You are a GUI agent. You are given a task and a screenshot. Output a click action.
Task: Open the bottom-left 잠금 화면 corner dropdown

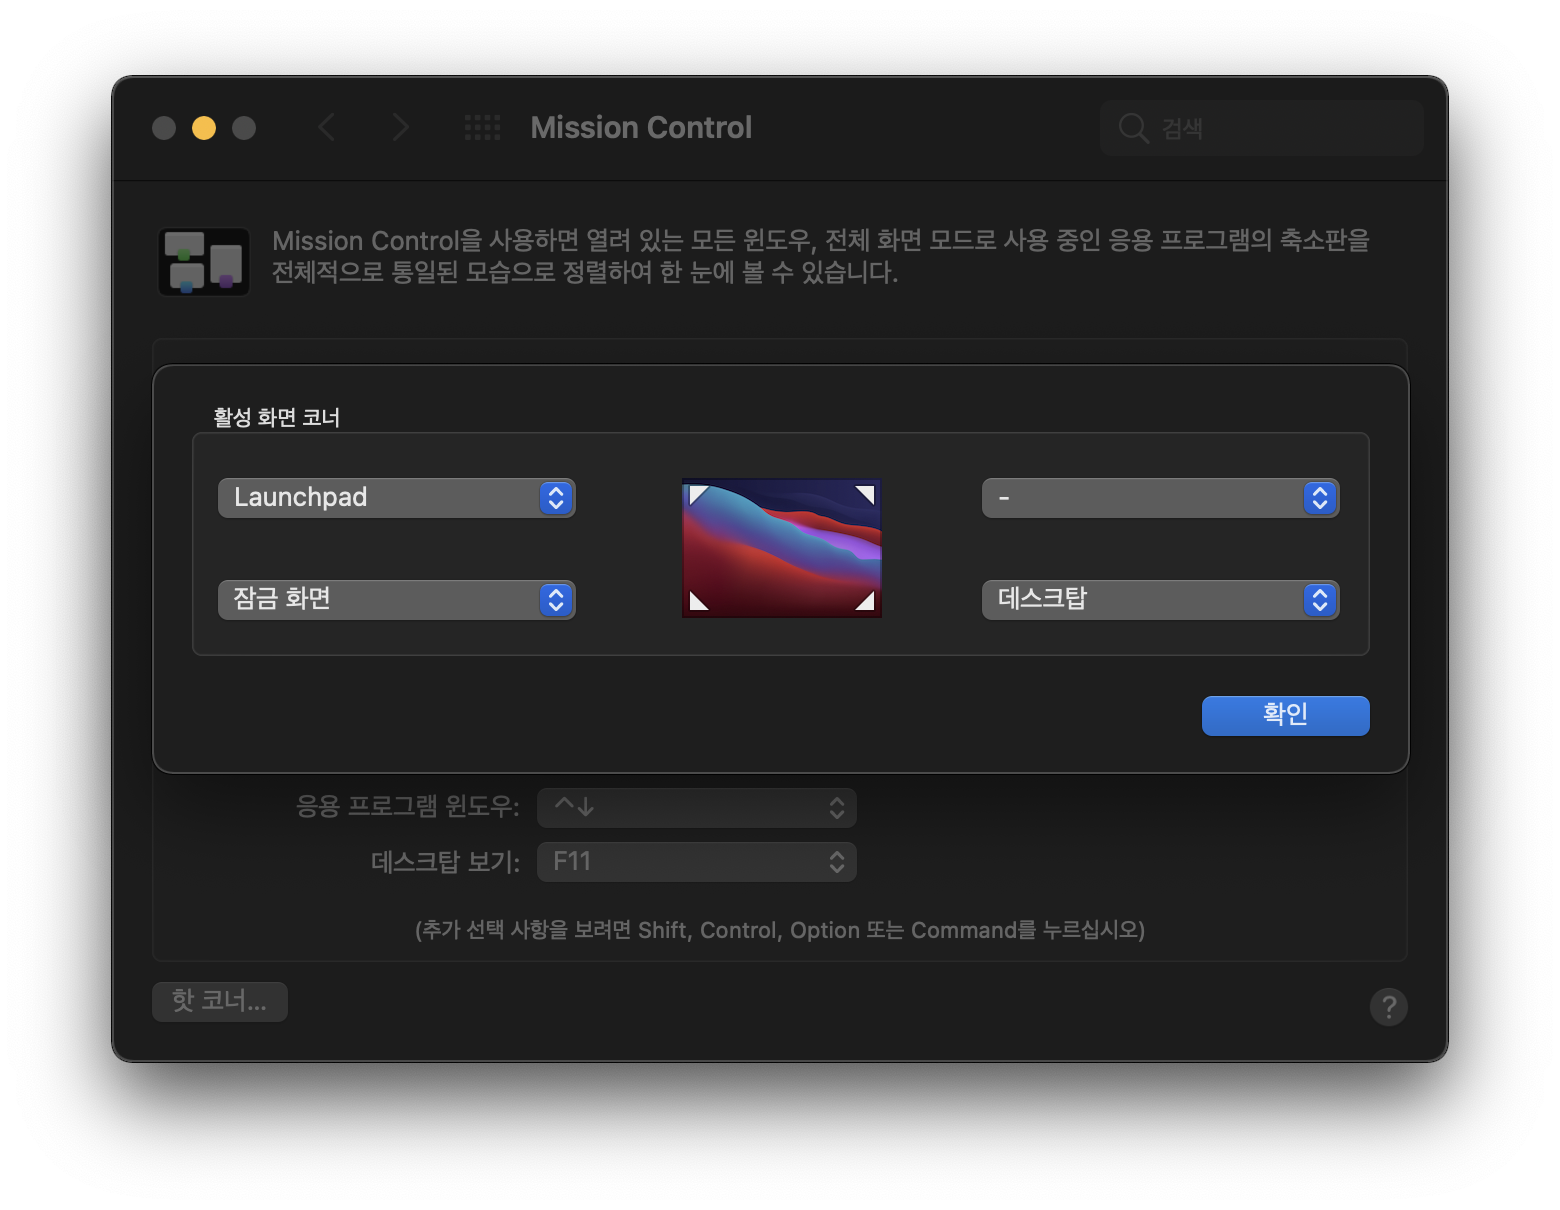pyautogui.click(x=396, y=600)
